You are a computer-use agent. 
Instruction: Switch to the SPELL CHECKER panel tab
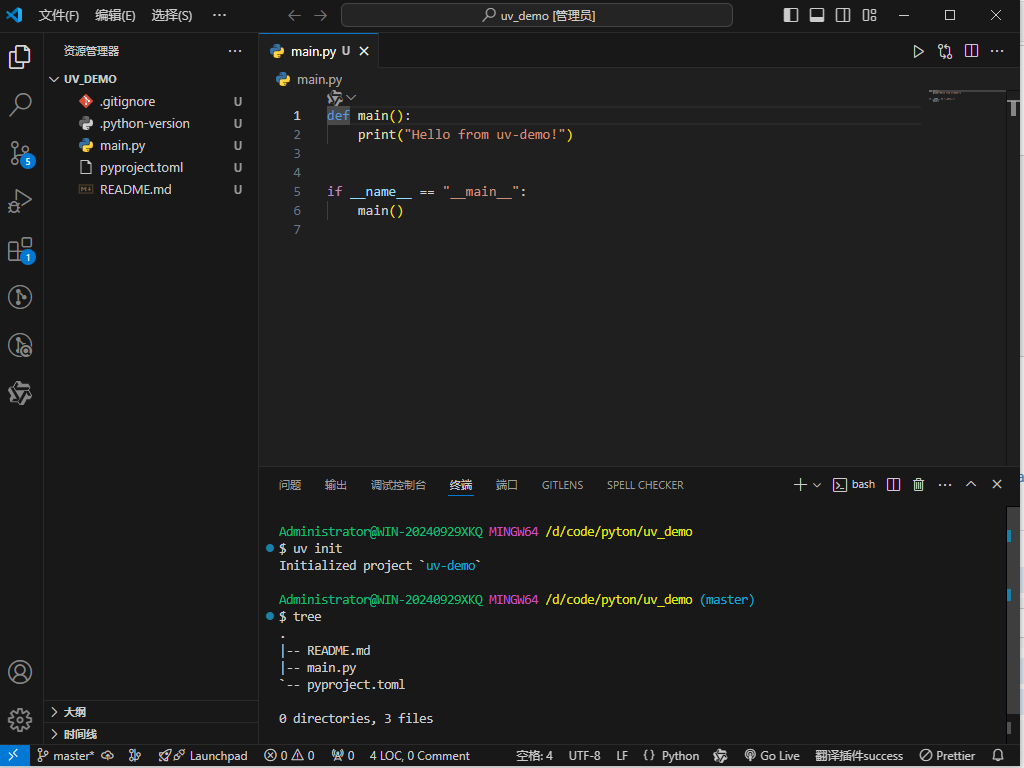tap(645, 485)
